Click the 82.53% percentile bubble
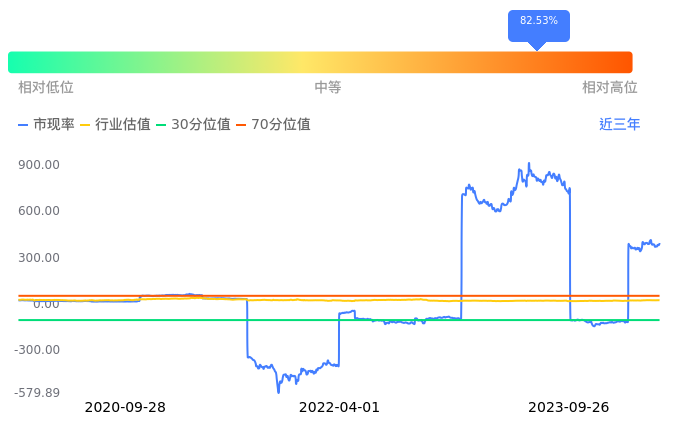The height and width of the screenshot is (442, 686). [x=539, y=22]
